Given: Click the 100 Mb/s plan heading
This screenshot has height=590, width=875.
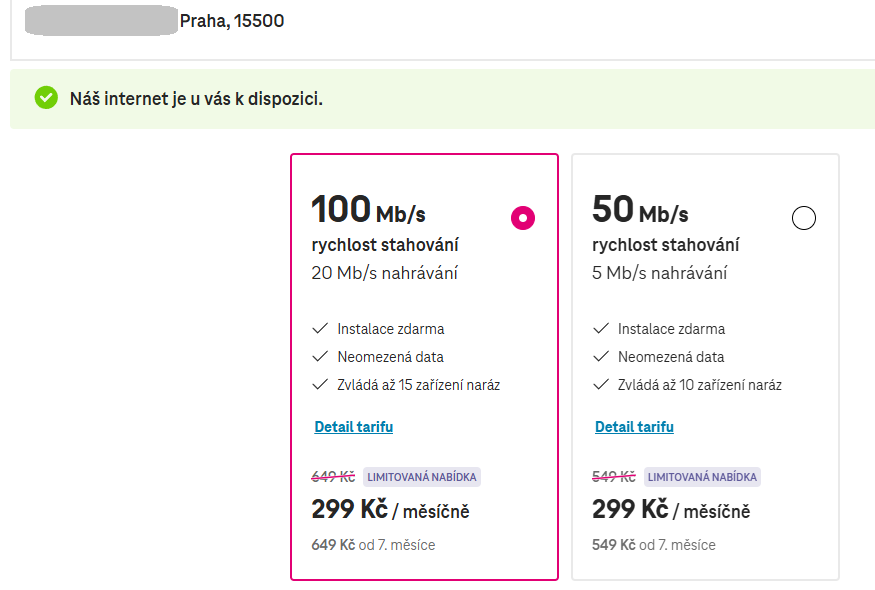Looking at the screenshot, I should 368,209.
